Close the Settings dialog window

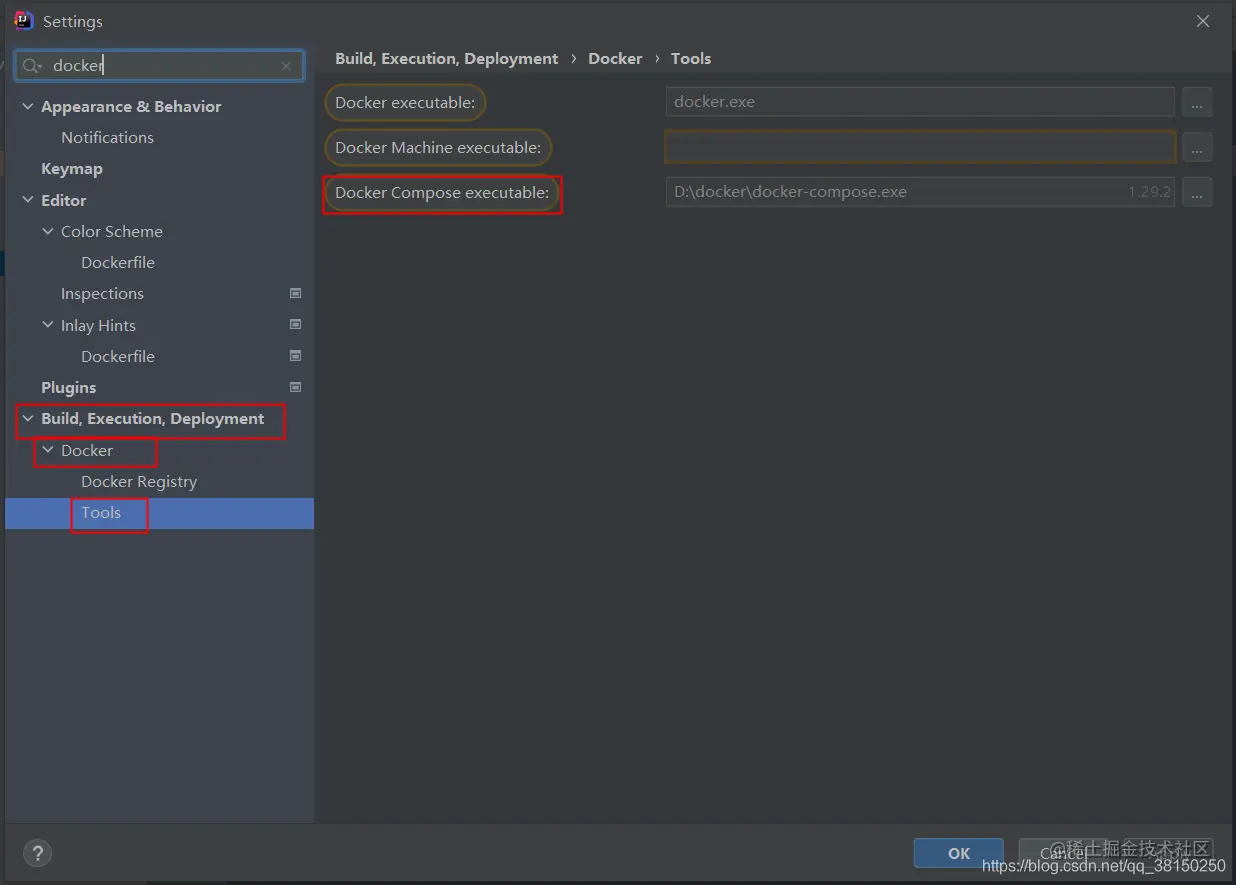[1203, 21]
